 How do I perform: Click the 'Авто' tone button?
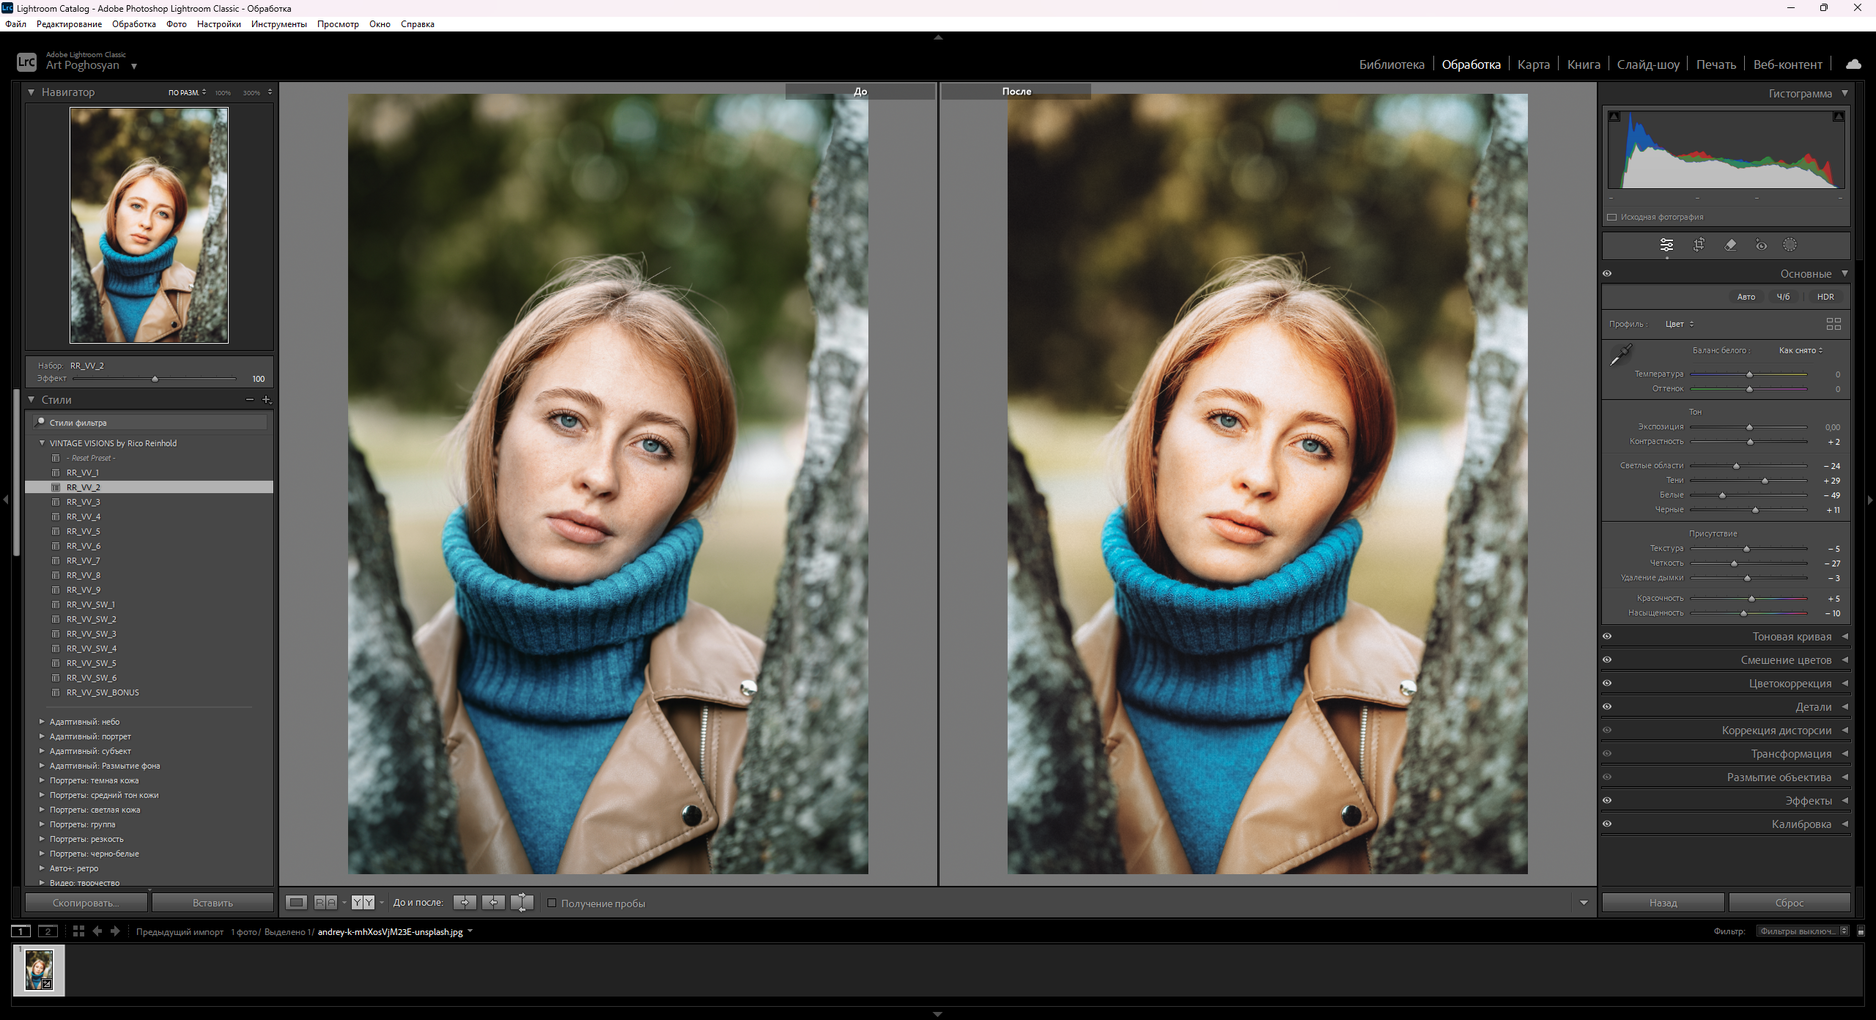pos(1745,297)
